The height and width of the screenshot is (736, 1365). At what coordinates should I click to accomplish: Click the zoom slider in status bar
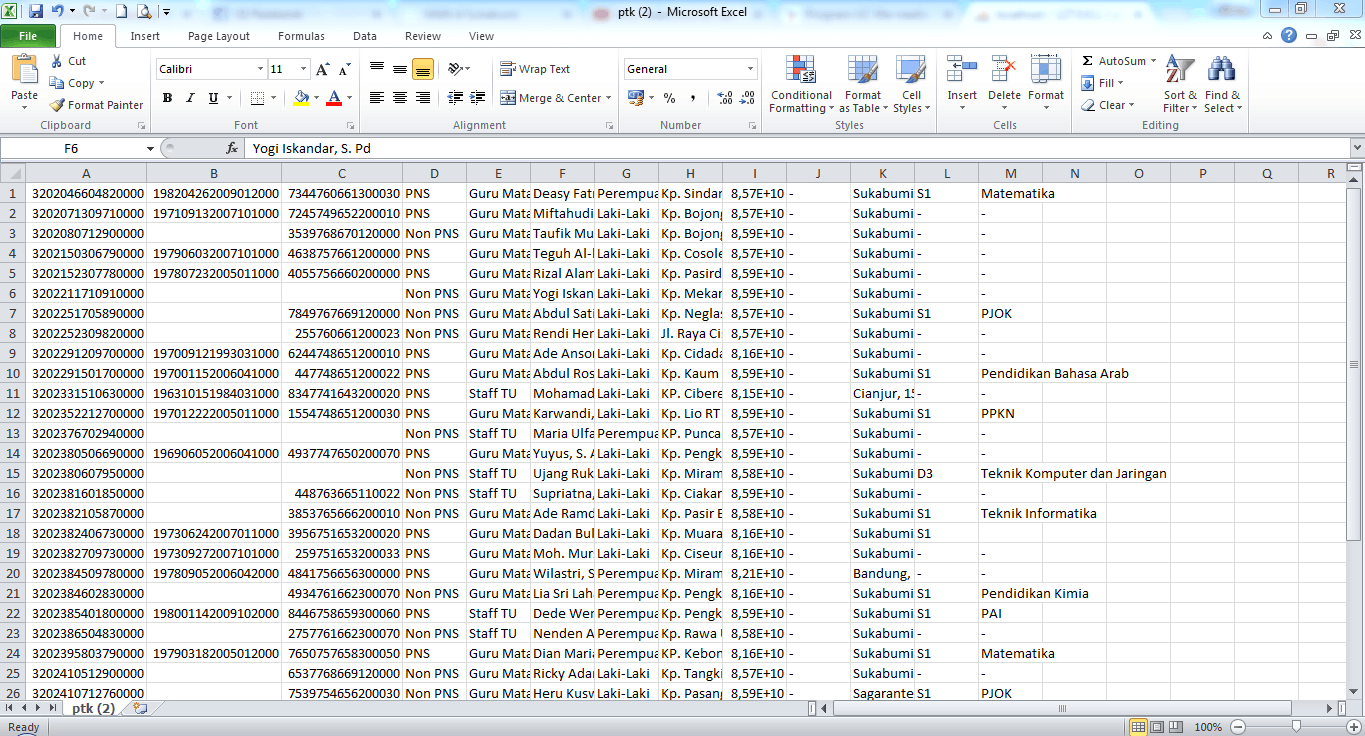tap(1296, 727)
